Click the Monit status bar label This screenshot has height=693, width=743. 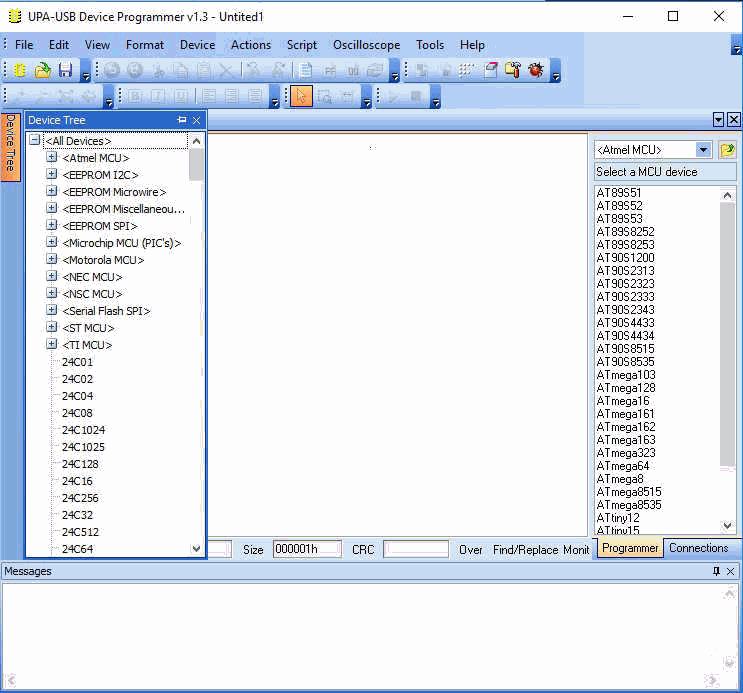[x=576, y=550]
